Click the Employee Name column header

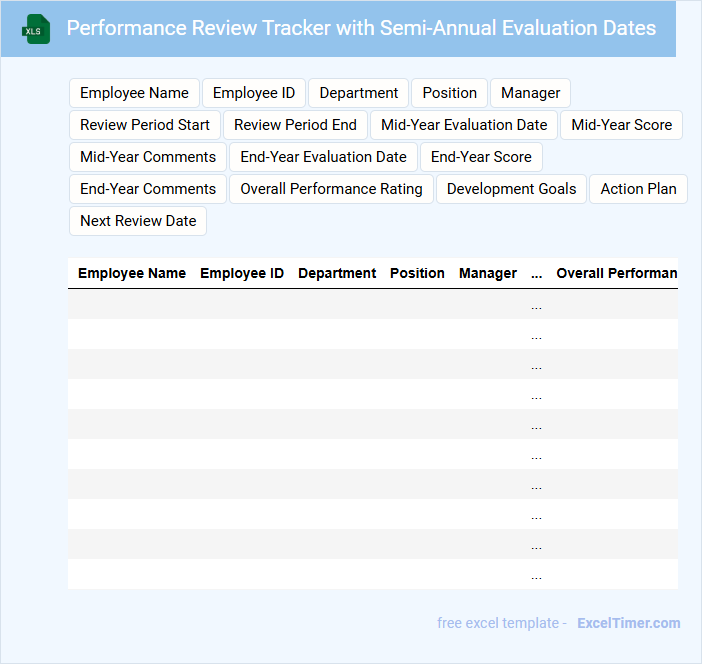pyautogui.click(x=132, y=273)
